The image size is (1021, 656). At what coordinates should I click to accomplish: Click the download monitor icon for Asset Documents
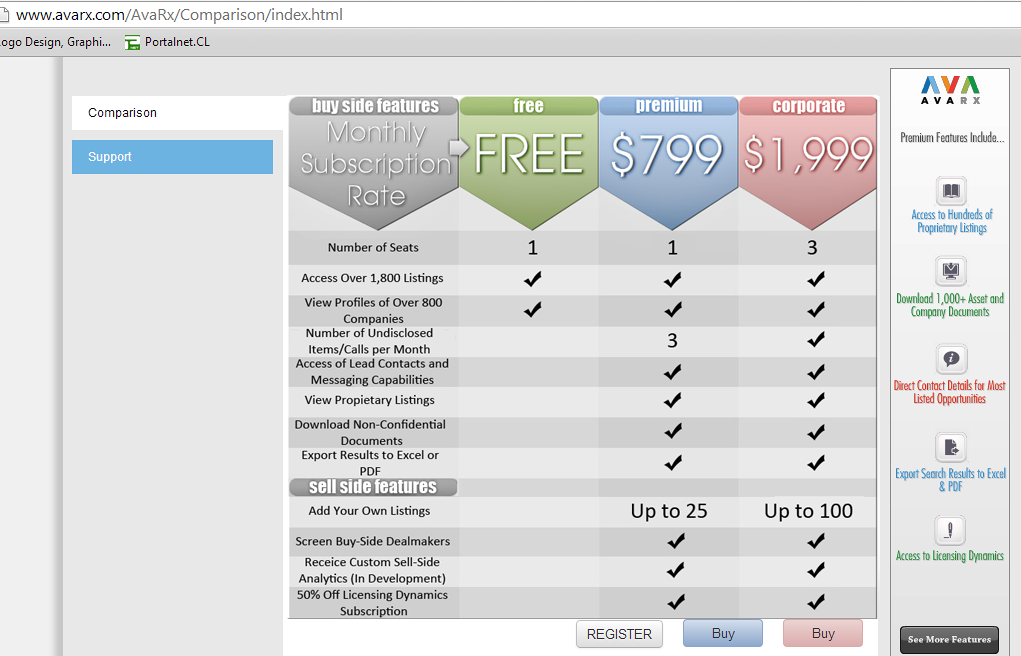coord(951,271)
